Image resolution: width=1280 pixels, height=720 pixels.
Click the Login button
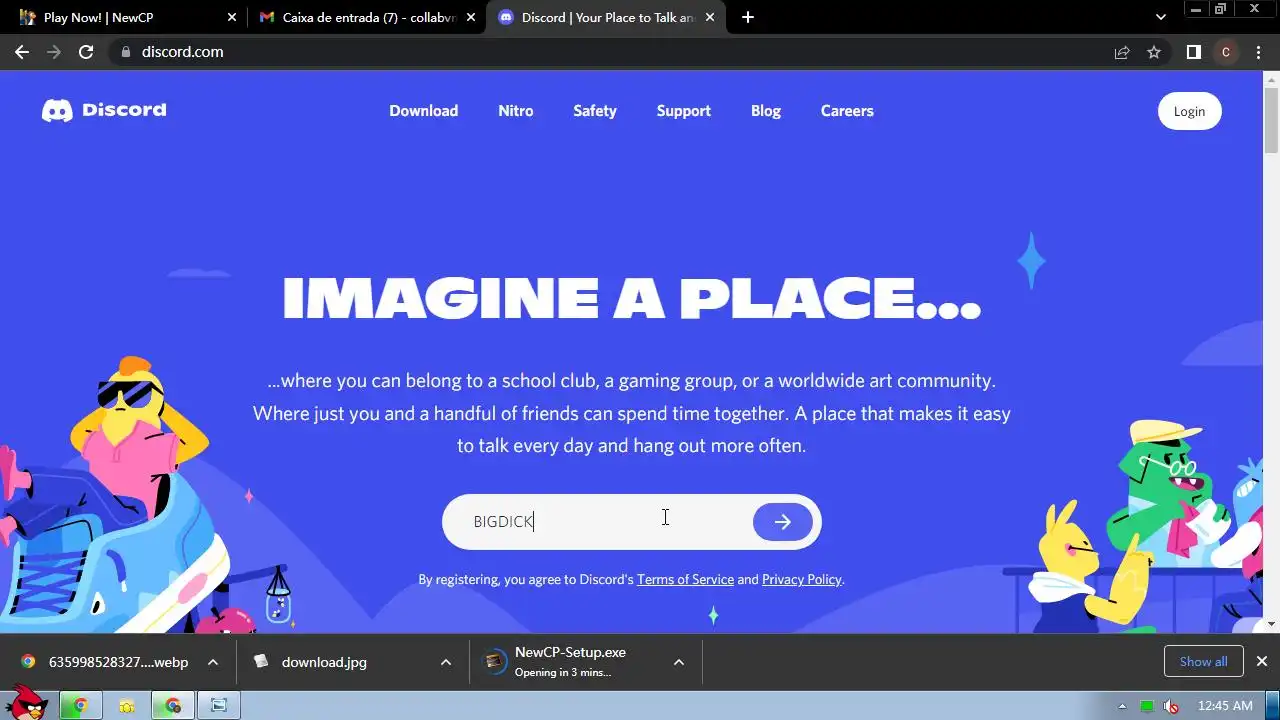pyautogui.click(x=1190, y=111)
